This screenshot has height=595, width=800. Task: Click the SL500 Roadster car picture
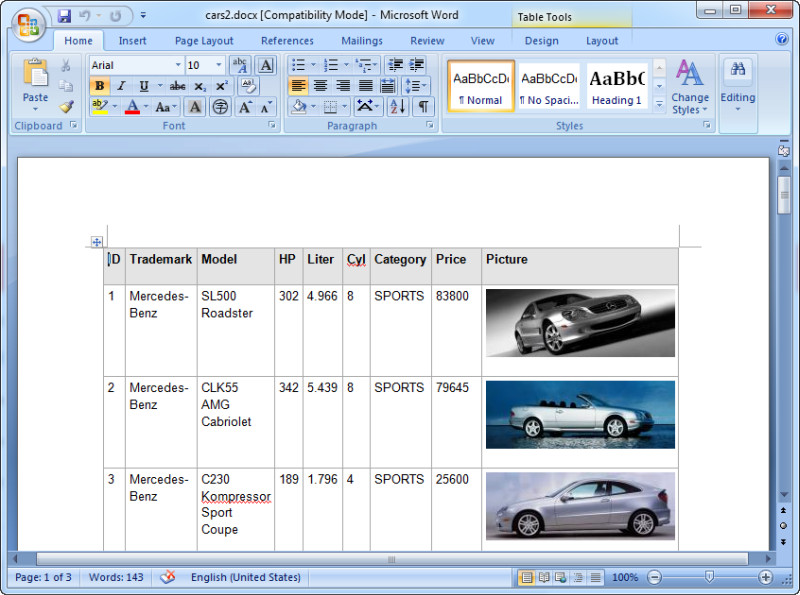(580, 323)
